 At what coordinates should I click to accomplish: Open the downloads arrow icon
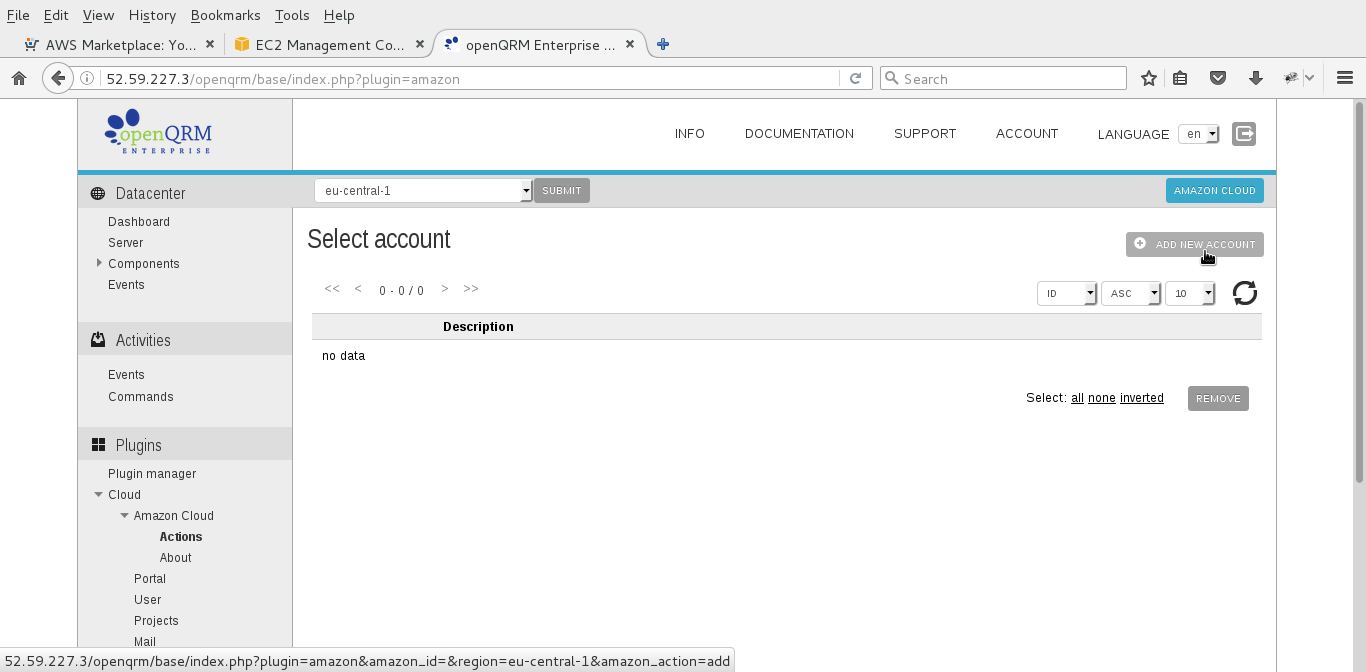(x=1256, y=78)
